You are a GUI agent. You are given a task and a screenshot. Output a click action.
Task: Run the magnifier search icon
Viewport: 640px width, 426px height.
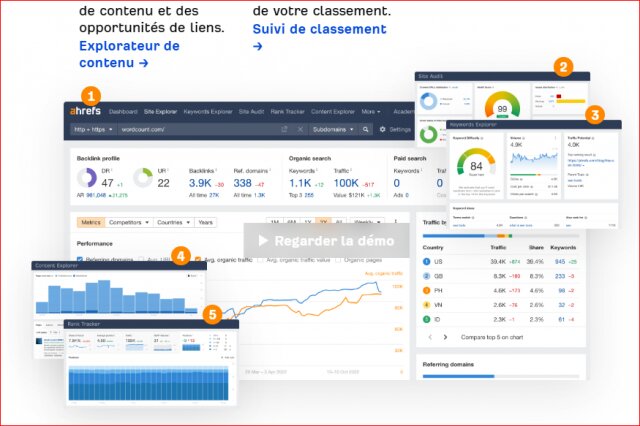[365, 129]
